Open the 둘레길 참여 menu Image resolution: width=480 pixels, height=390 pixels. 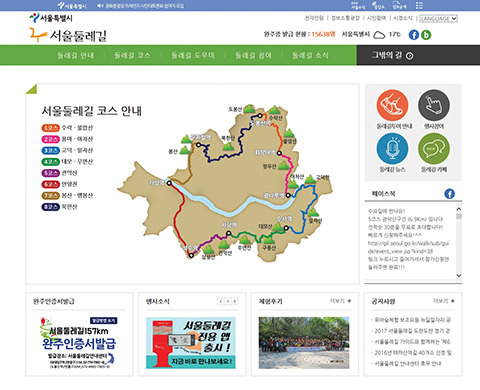click(x=253, y=55)
